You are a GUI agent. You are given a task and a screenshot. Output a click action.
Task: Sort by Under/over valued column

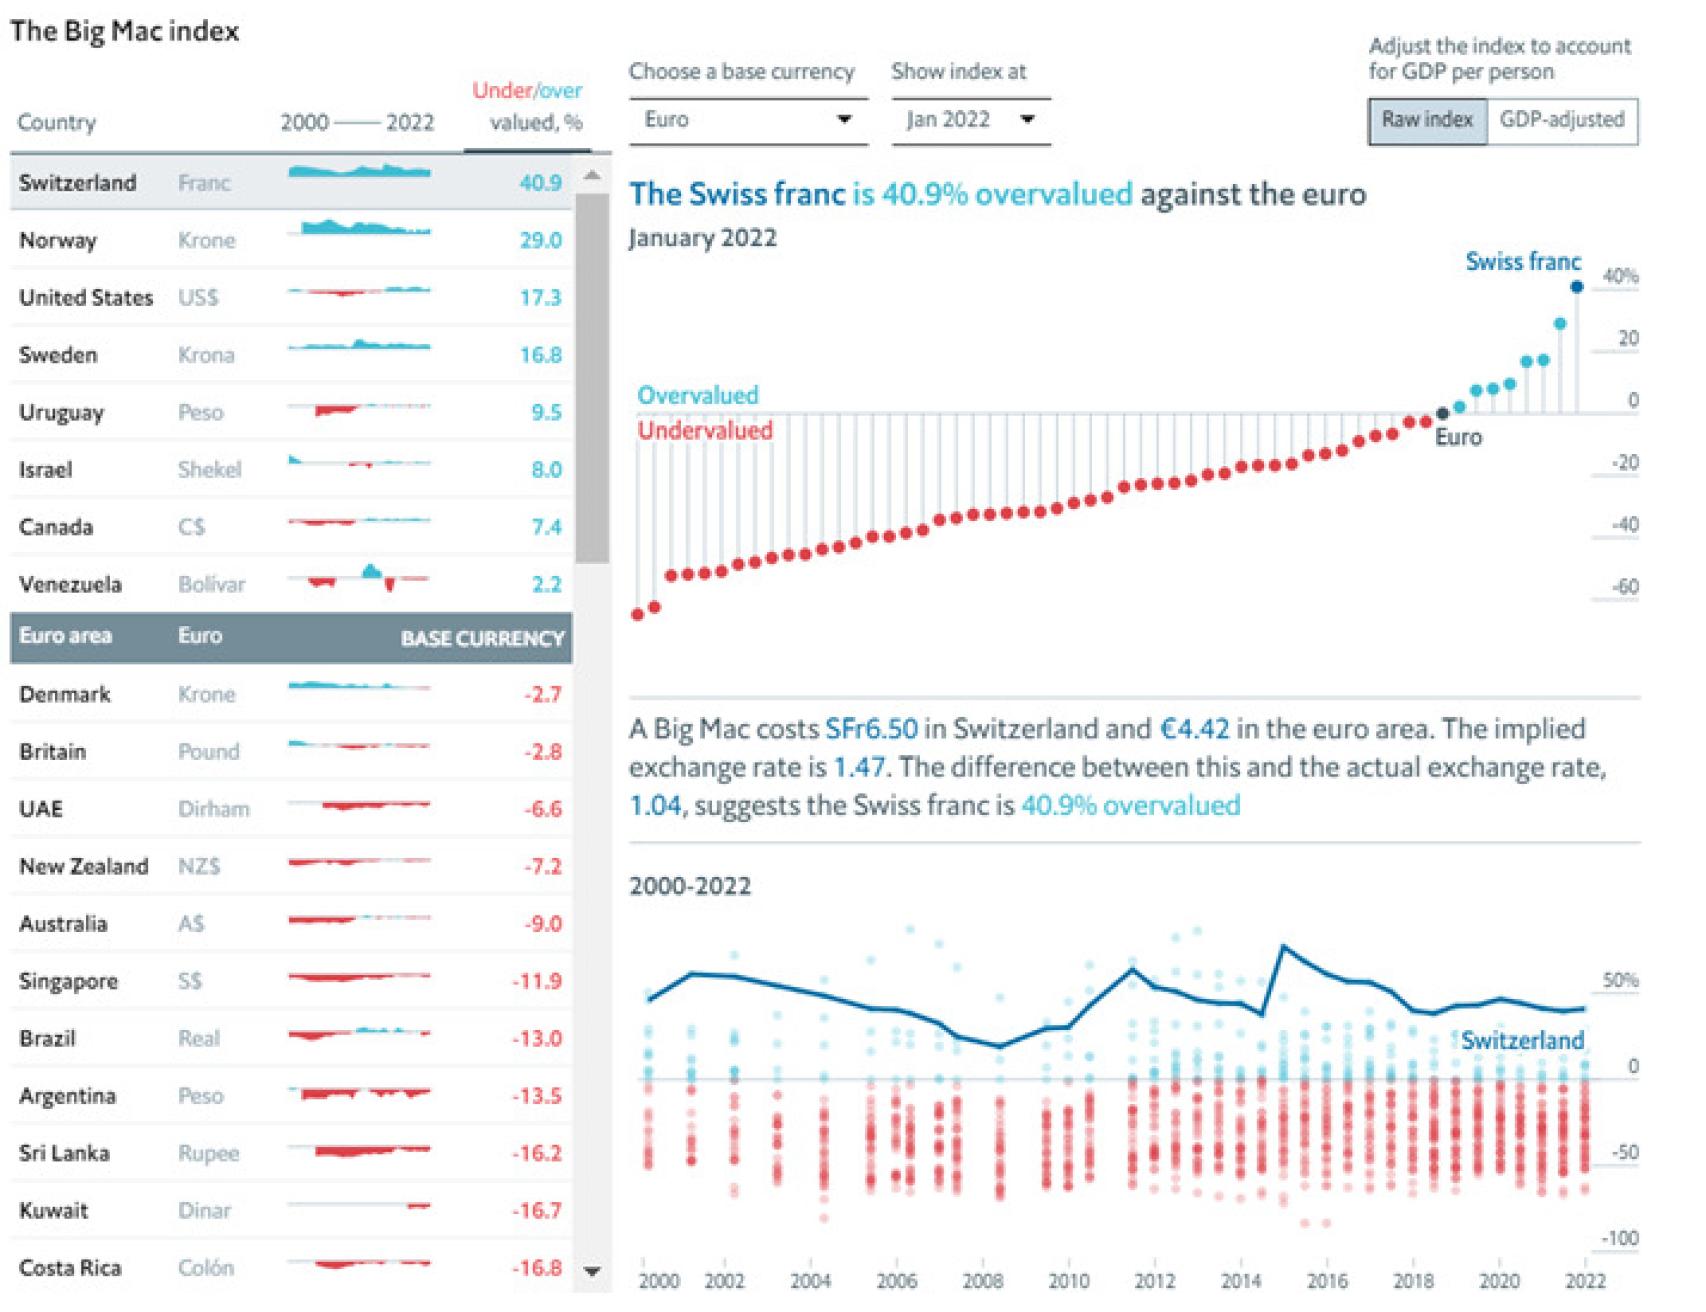point(527,106)
